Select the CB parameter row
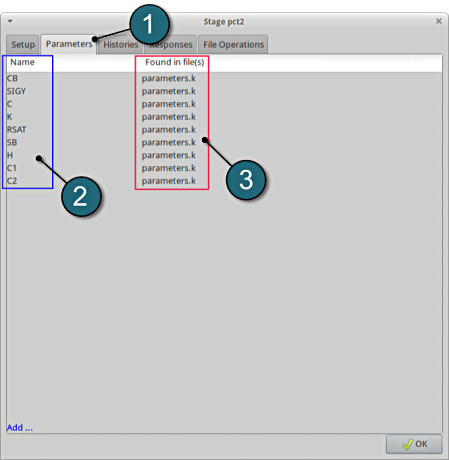 (x=224, y=78)
